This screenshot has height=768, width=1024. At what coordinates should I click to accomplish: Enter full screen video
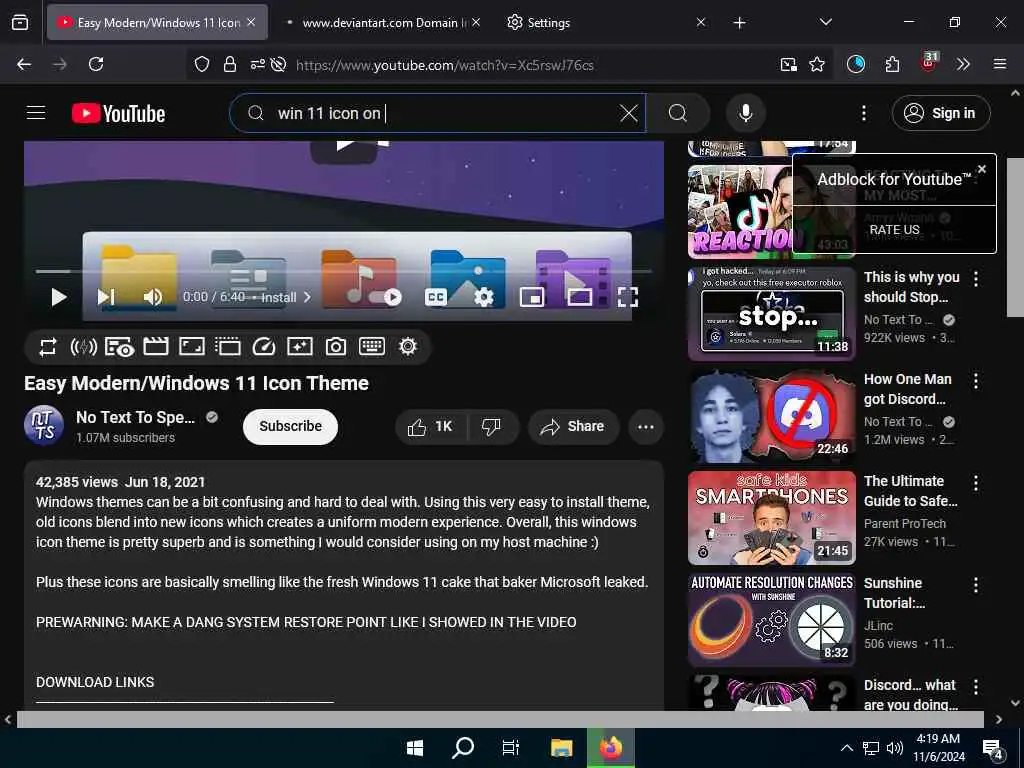(628, 297)
